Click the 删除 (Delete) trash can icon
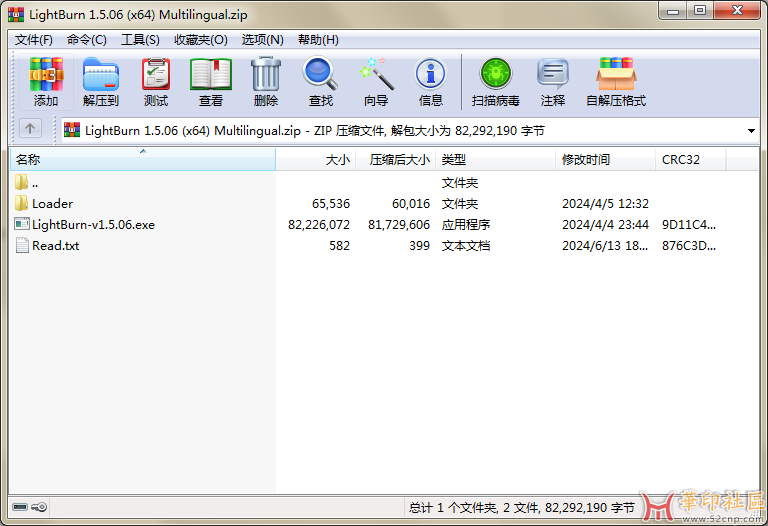 tap(266, 74)
